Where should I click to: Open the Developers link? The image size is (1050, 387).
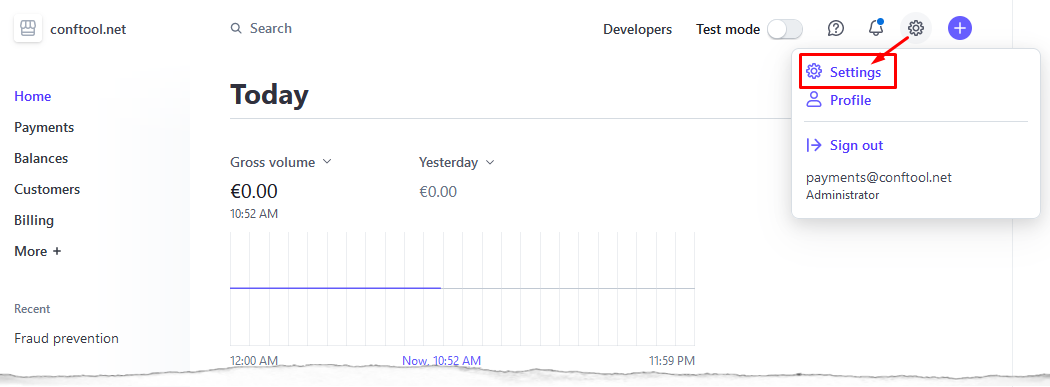coord(638,29)
